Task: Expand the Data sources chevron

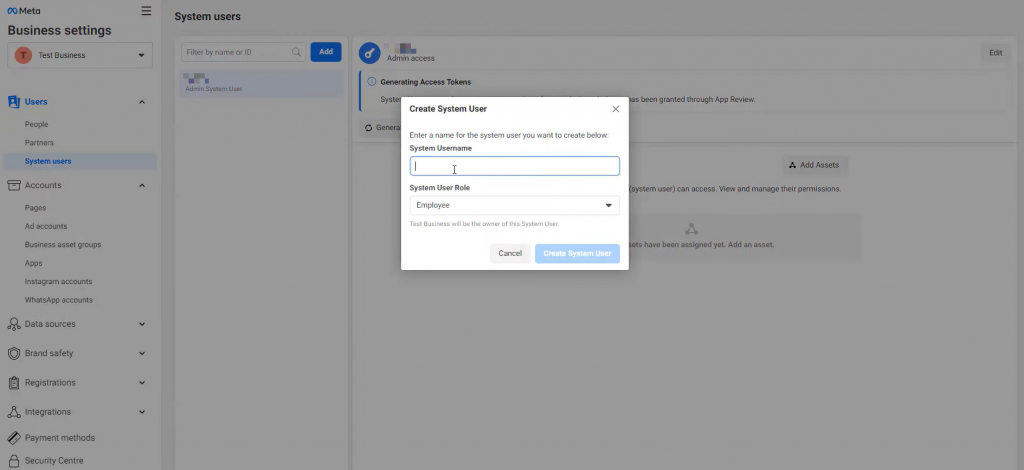Action: tap(142, 324)
